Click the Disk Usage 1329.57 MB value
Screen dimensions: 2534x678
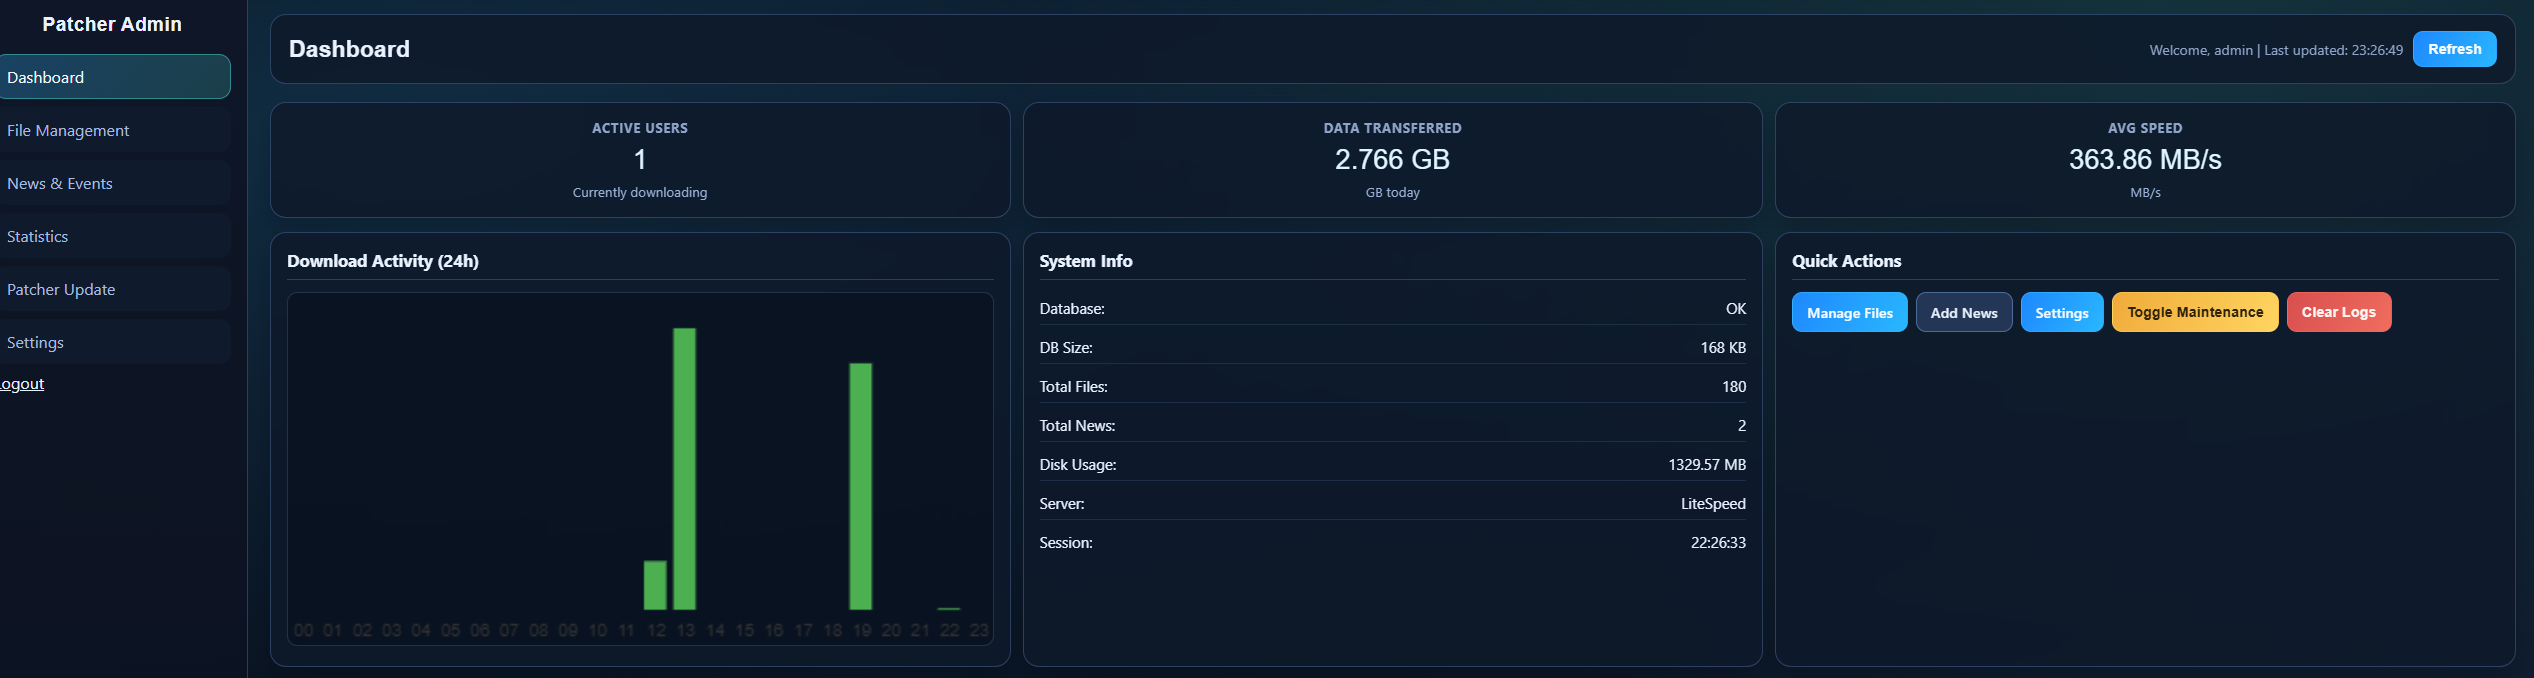pyautogui.click(x=1707, y=465)
